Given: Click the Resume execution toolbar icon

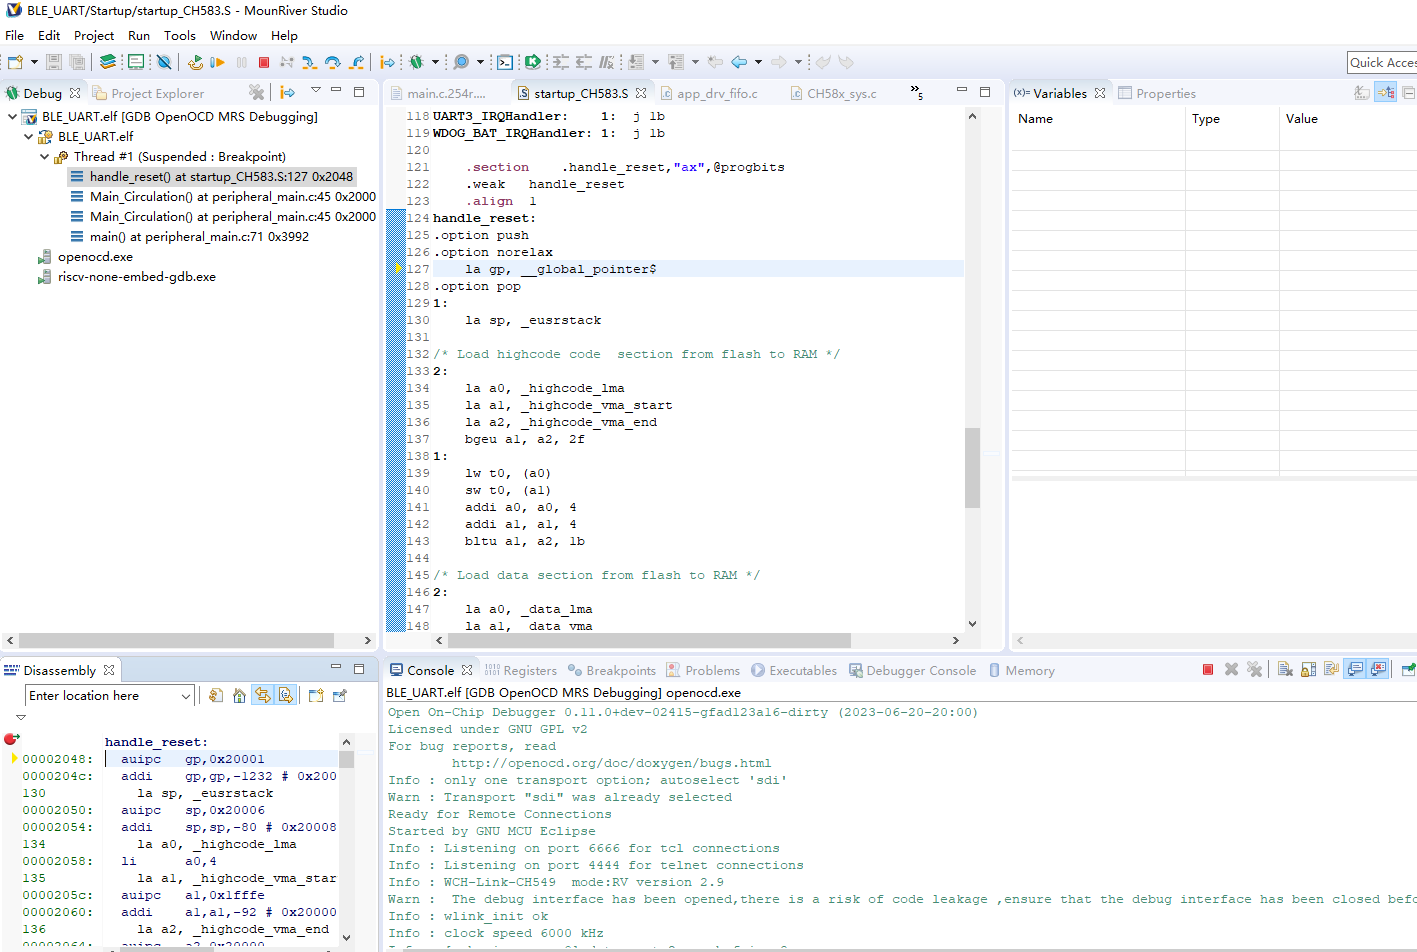Looking at the screenshot, I should (217, 62).
